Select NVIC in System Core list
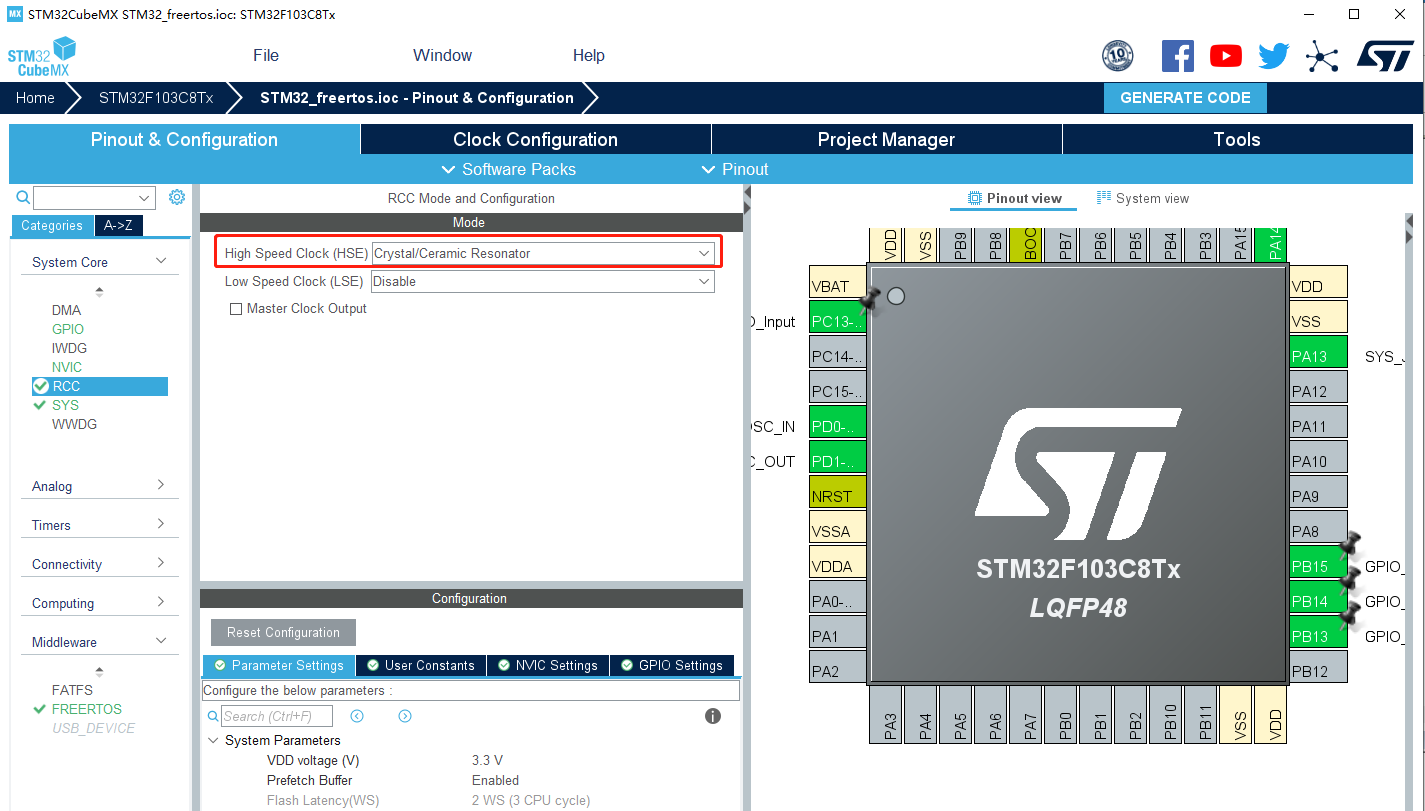Viewport: 1425px width, 811px height. (x=67, y=367)
